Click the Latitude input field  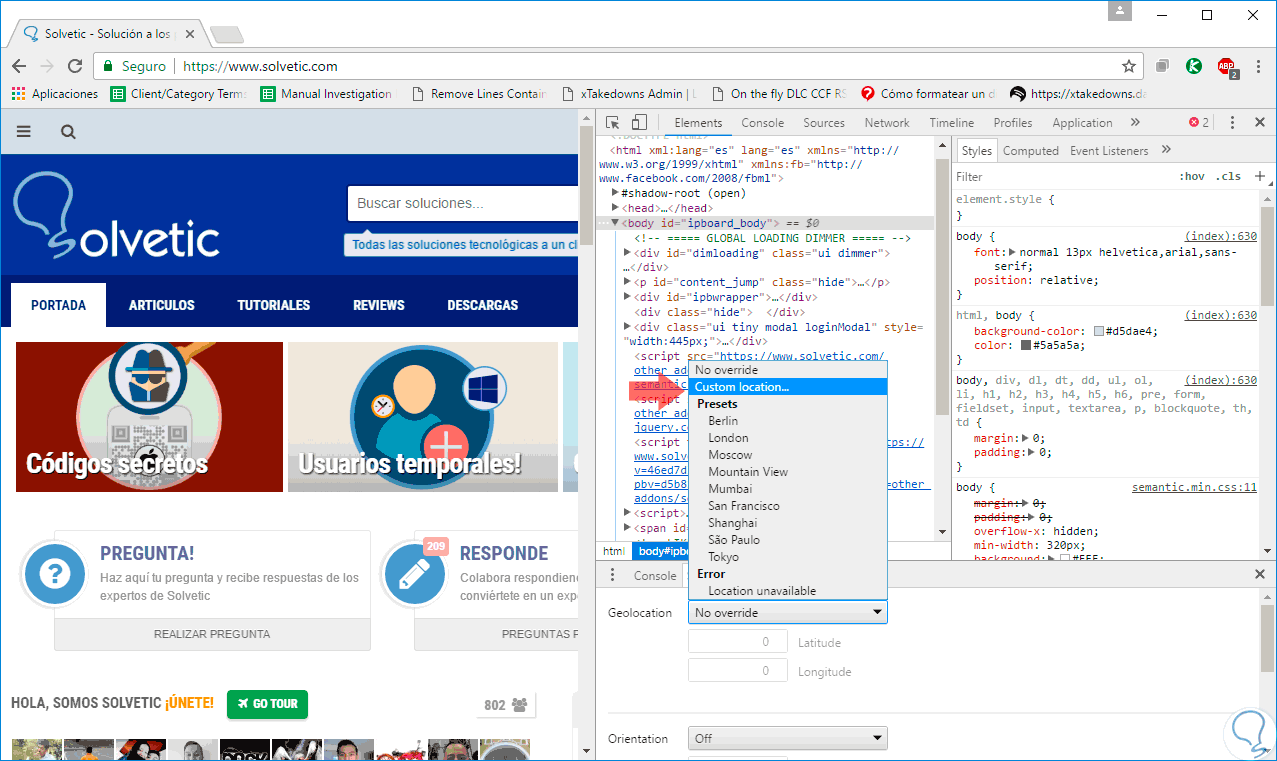[739, 643]
